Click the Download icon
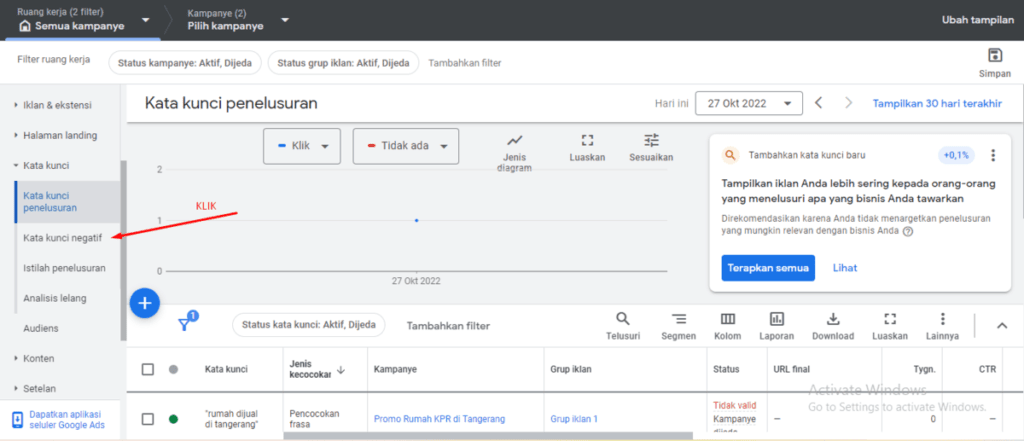 coord(832,319)
